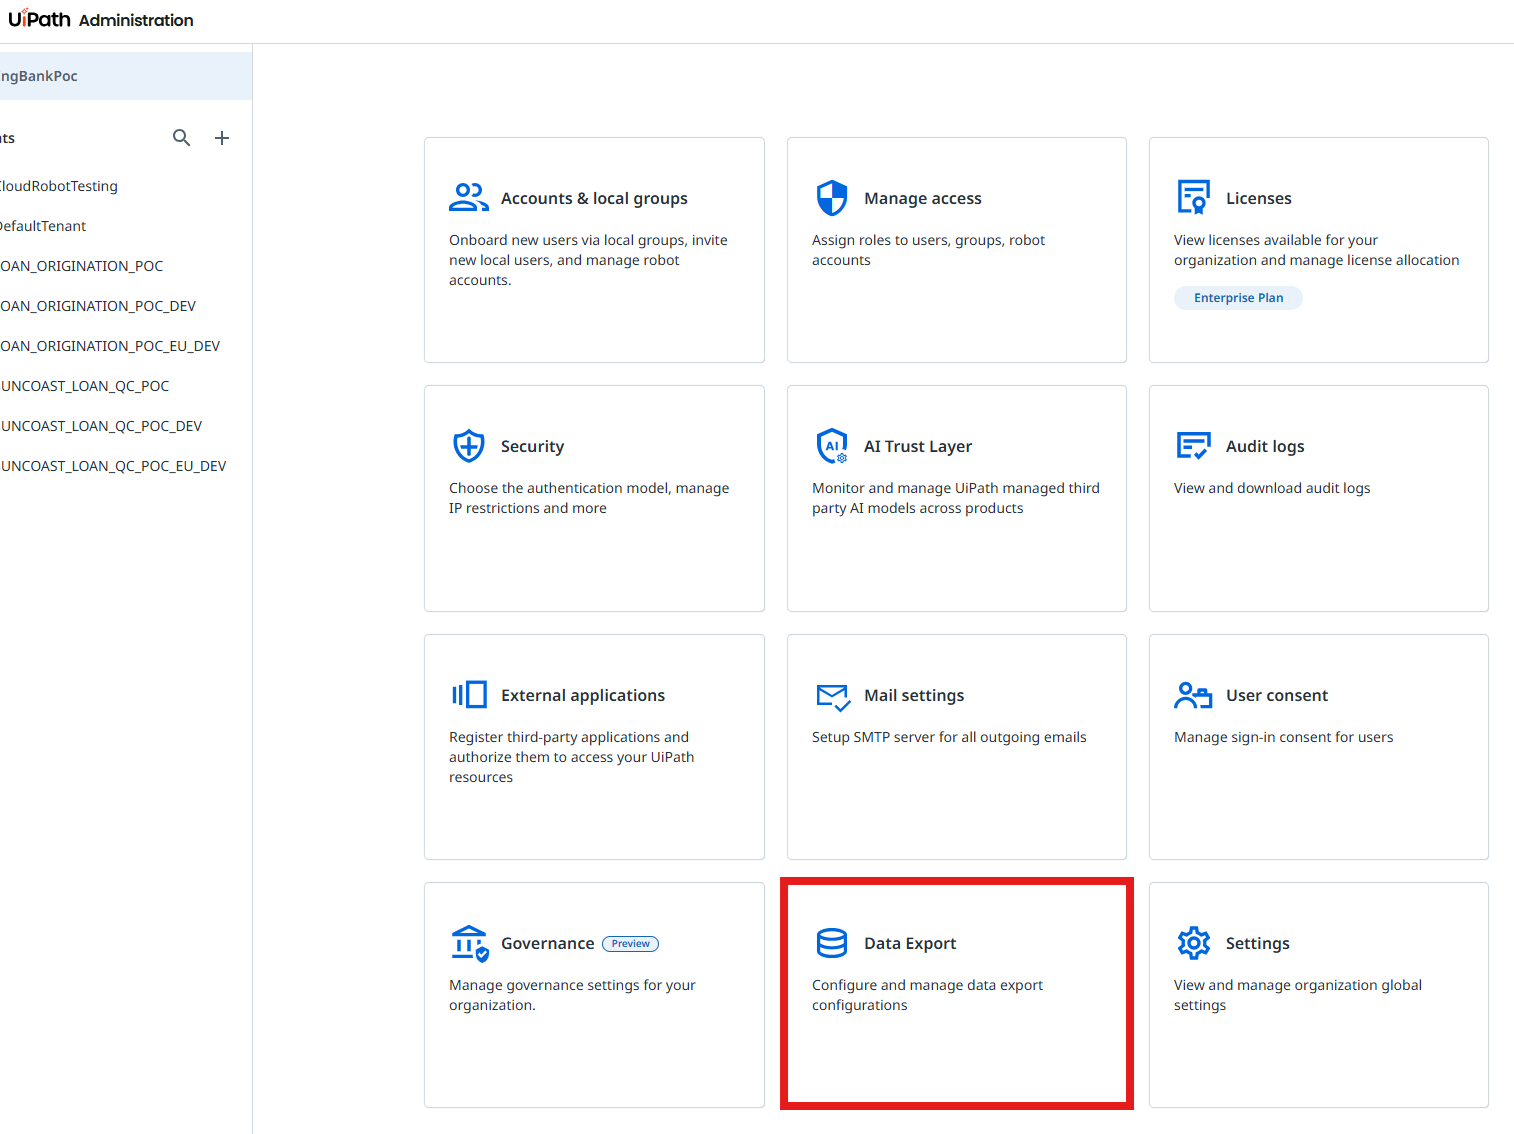Image resolution: width=1514 pixels, height=1134 pixels.
Task: Open the Audit logs title
Action: (x=1265, y=446)
